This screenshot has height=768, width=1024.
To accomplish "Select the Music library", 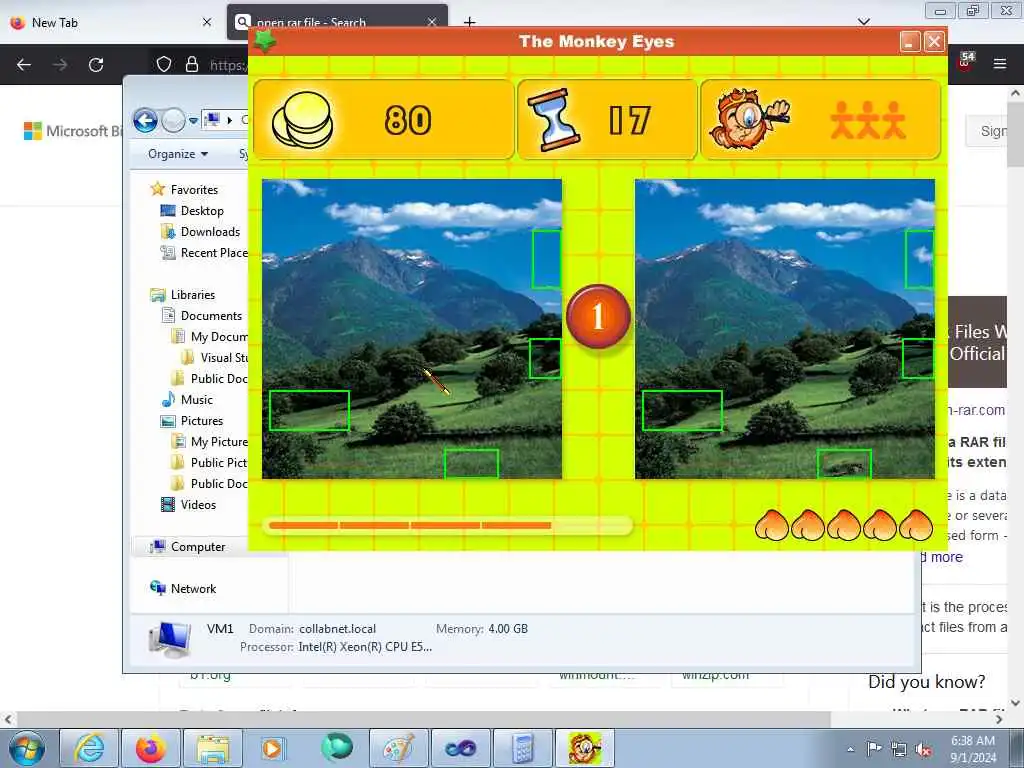I will [x=197, y=400].
